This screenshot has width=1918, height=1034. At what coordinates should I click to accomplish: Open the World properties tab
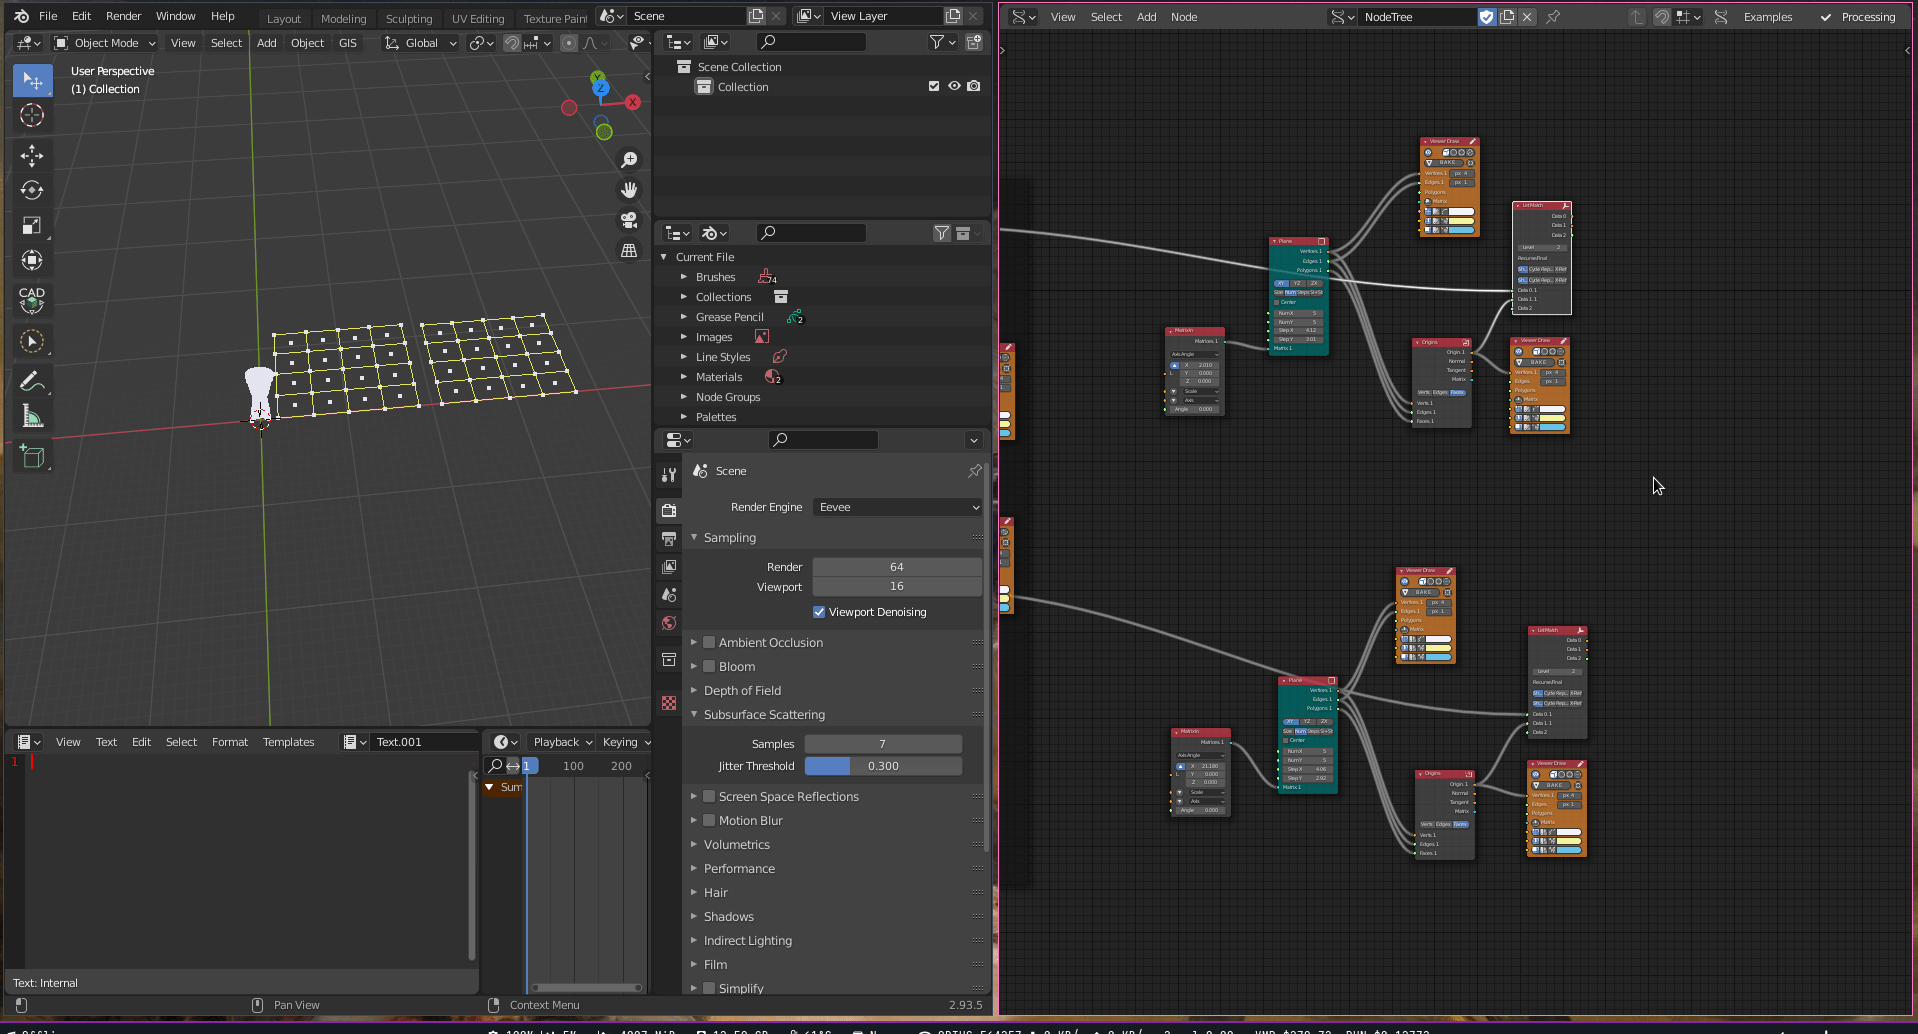pyautogui.click(x=669, y=622)
